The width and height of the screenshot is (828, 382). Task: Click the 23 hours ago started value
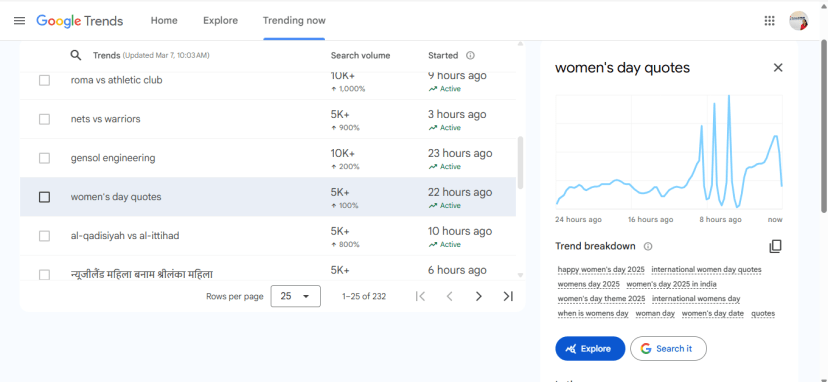pos(460,153)
